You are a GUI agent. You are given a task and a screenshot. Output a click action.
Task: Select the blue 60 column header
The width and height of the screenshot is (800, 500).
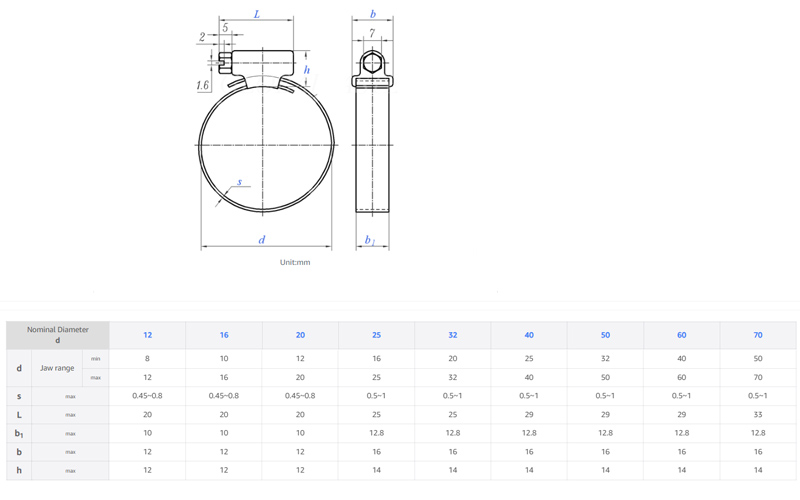click(x=682, y=335)
